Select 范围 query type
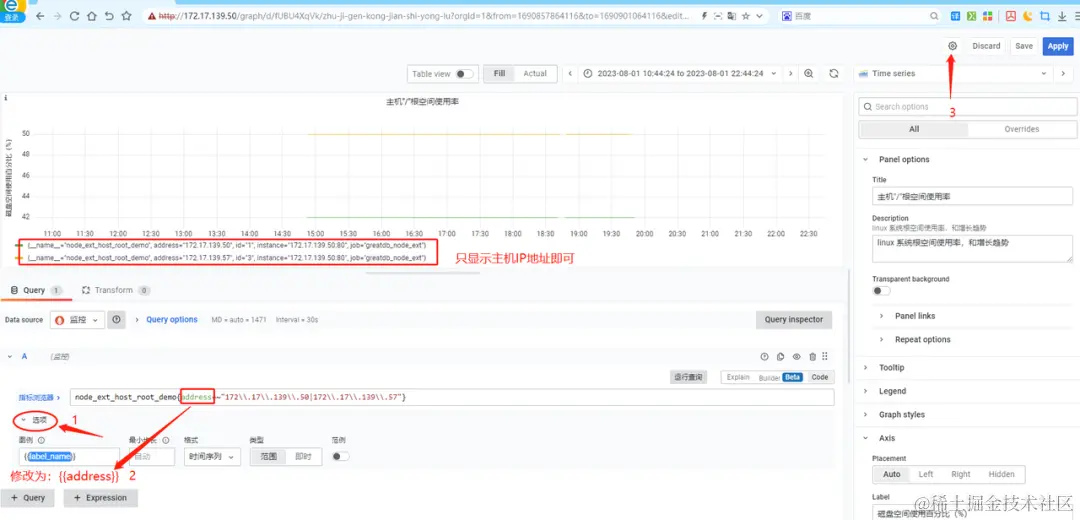1080x520 pixels. click(x=269, y=456)
